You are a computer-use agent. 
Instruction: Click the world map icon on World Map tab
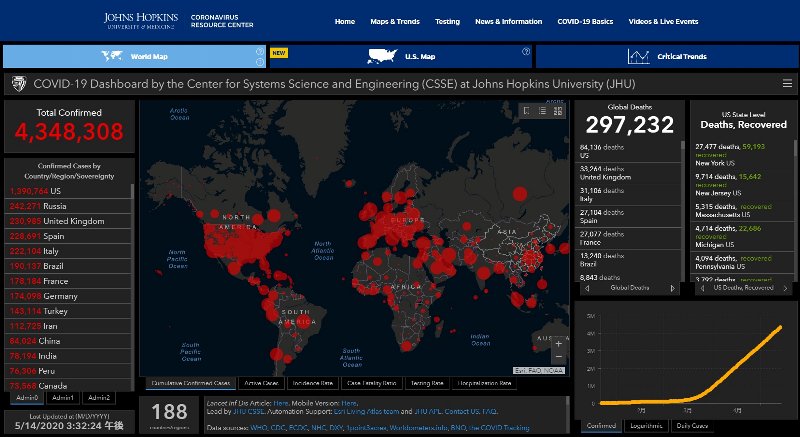tap(112, 56)
